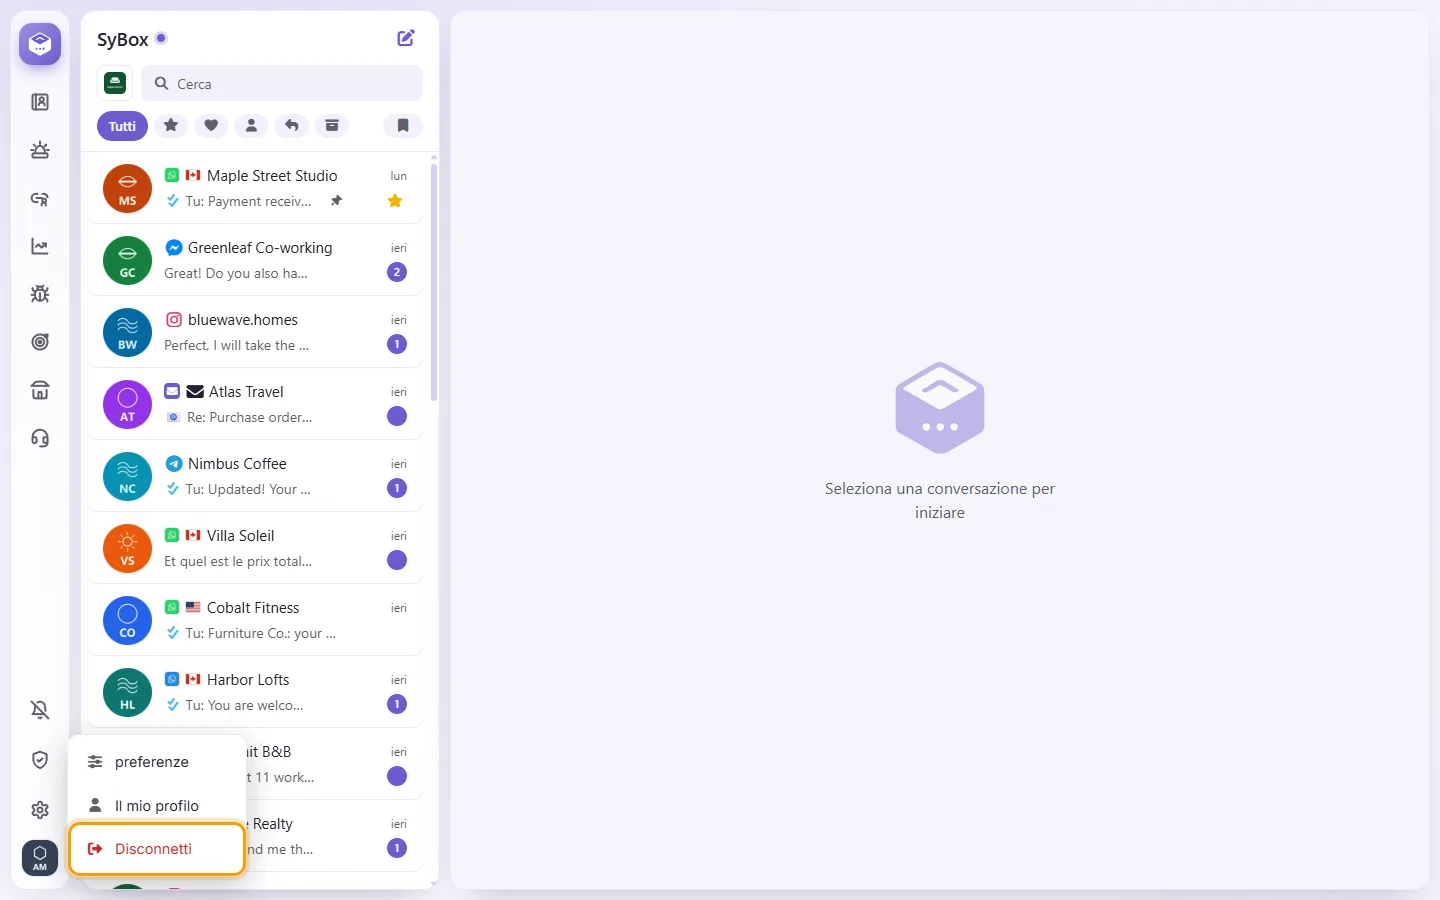Click the pin icon on Maple Street Studio
The width and height of the screenshot is (1440, 900).
coord(337,201)
